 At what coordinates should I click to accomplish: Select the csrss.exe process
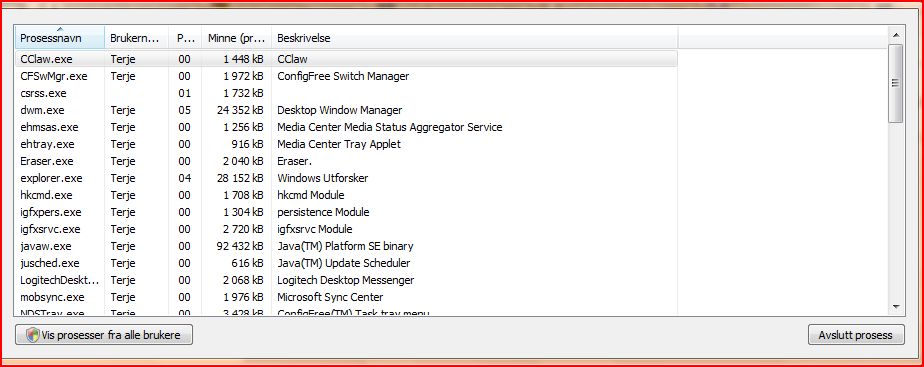346,93
